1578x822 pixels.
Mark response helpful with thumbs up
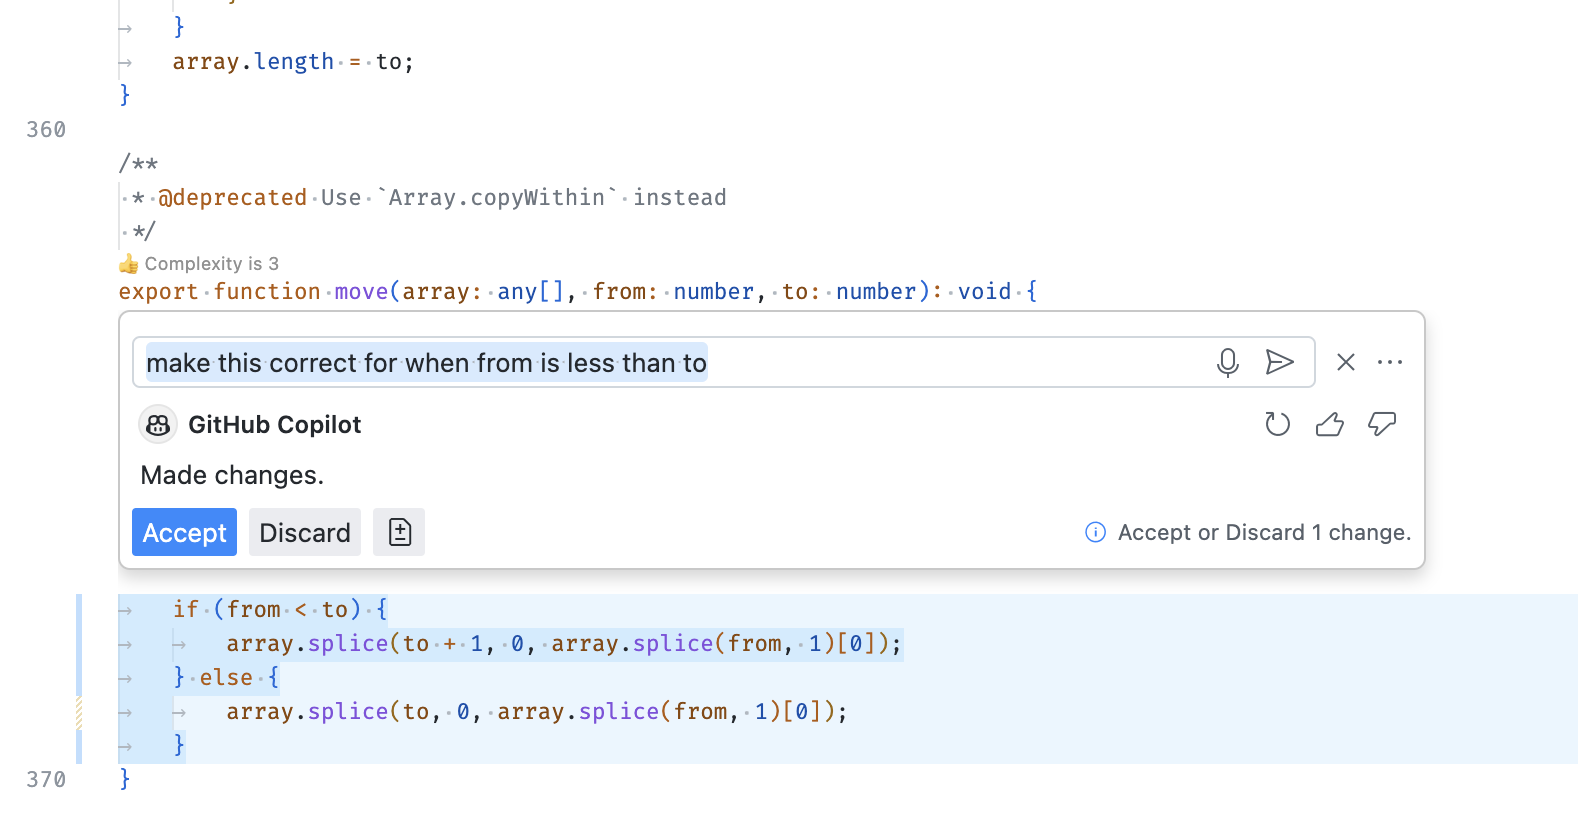pyautogui.click(x=1329, y=425)
